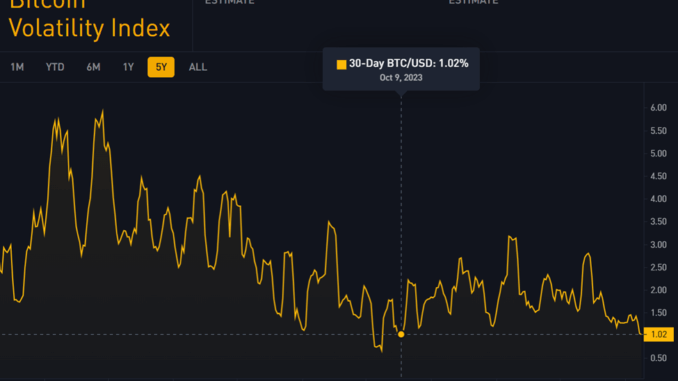The height and width of the screenshot is (381, 678).
Task: Select the 1M time range
Action: point(17,67)
